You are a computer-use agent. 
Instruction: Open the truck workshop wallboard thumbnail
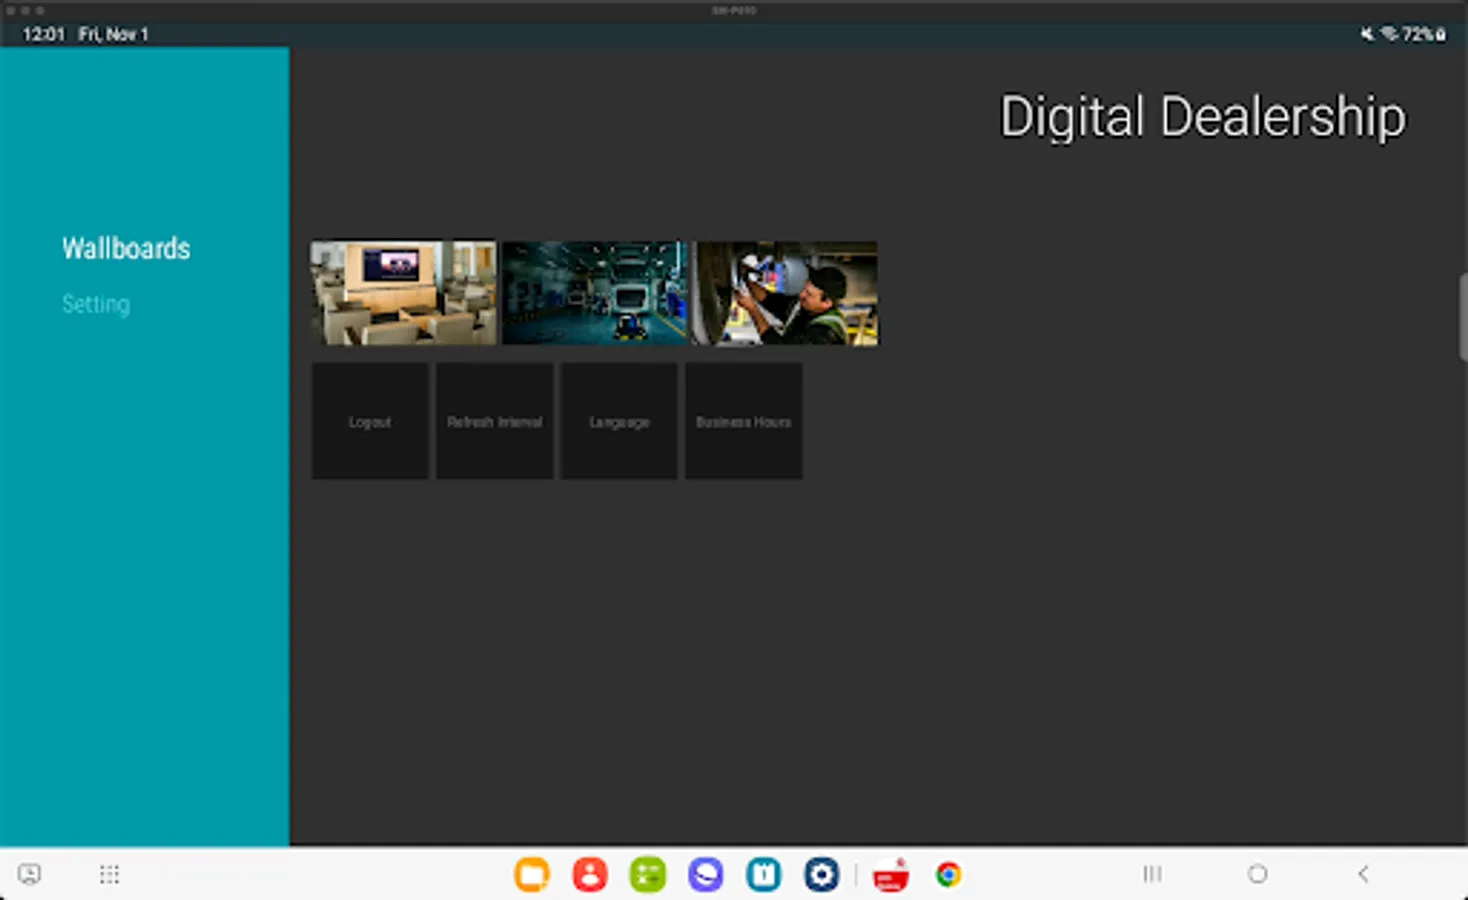595,293
